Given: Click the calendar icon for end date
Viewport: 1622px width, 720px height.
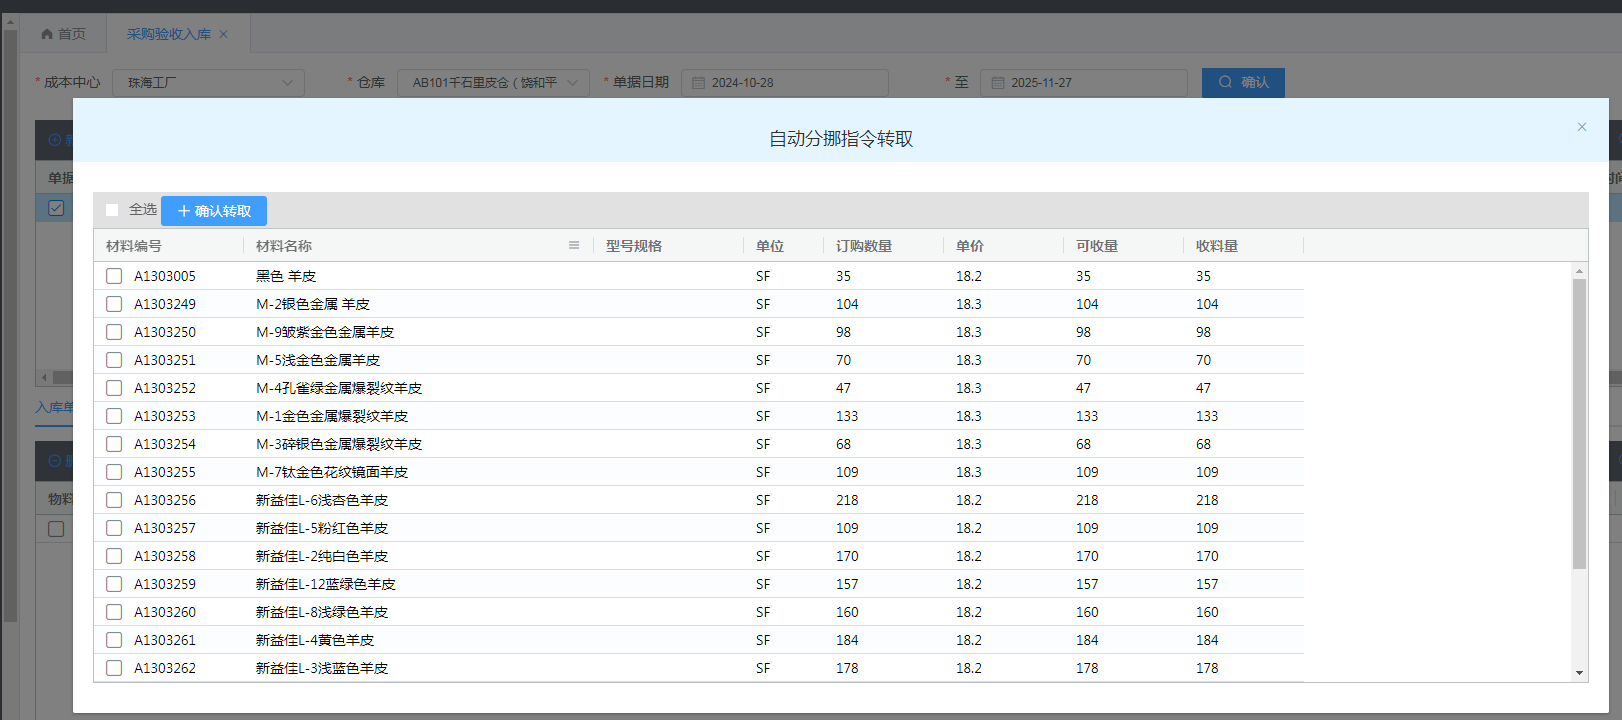Looking at the screenshot, I should click(x=998, y=83).
